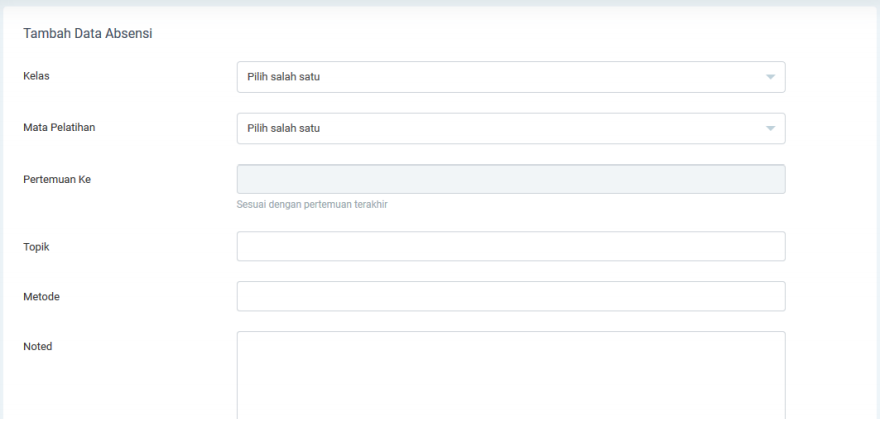This screenshot has width=883, height=431.
Task: Click the Mata Pelatihan label
Action: (x=59, y=127)
